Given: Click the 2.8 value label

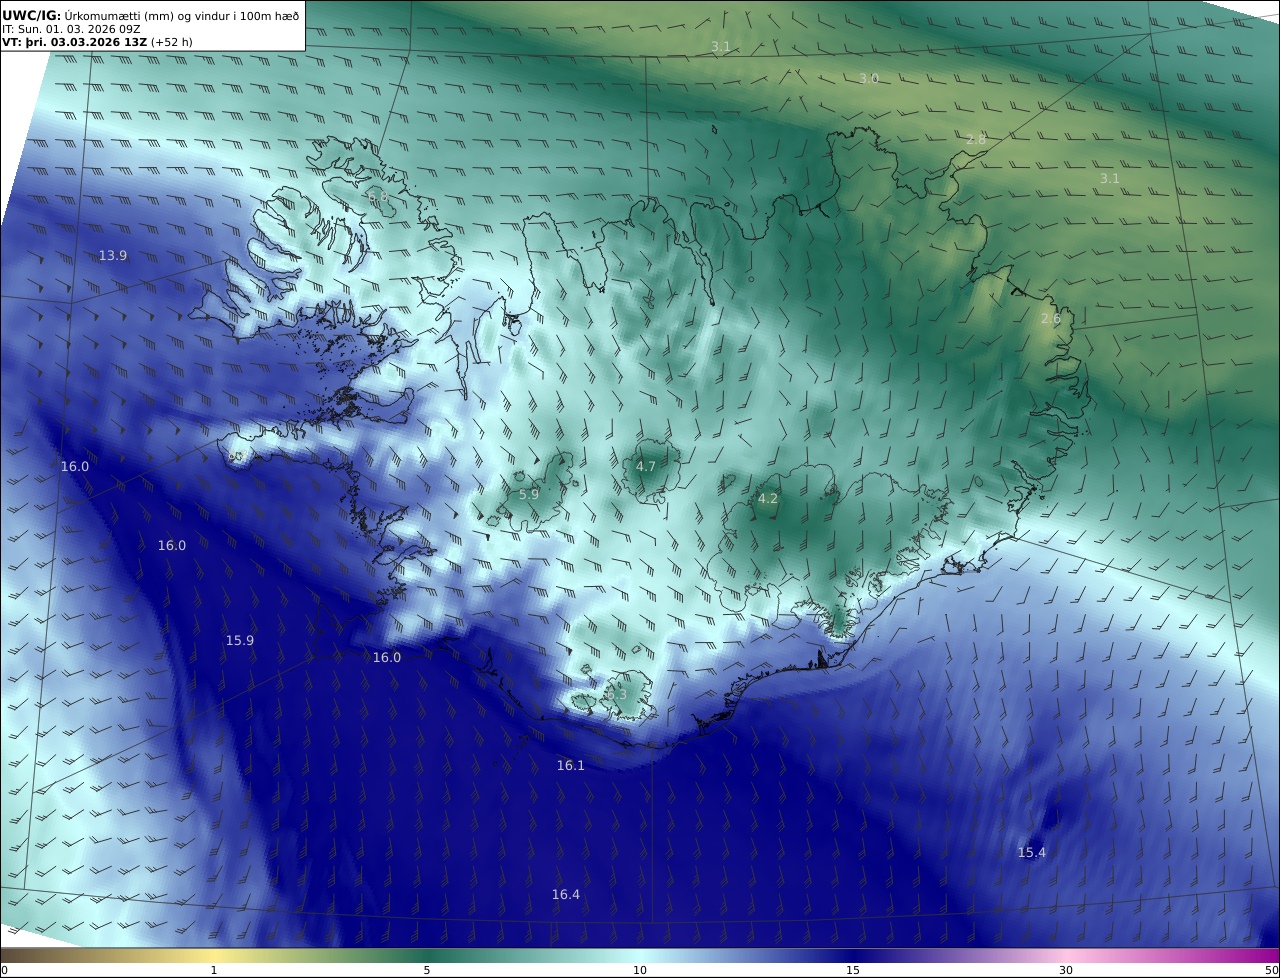Looking at the screenshot, I should click(x=976, y=140).
